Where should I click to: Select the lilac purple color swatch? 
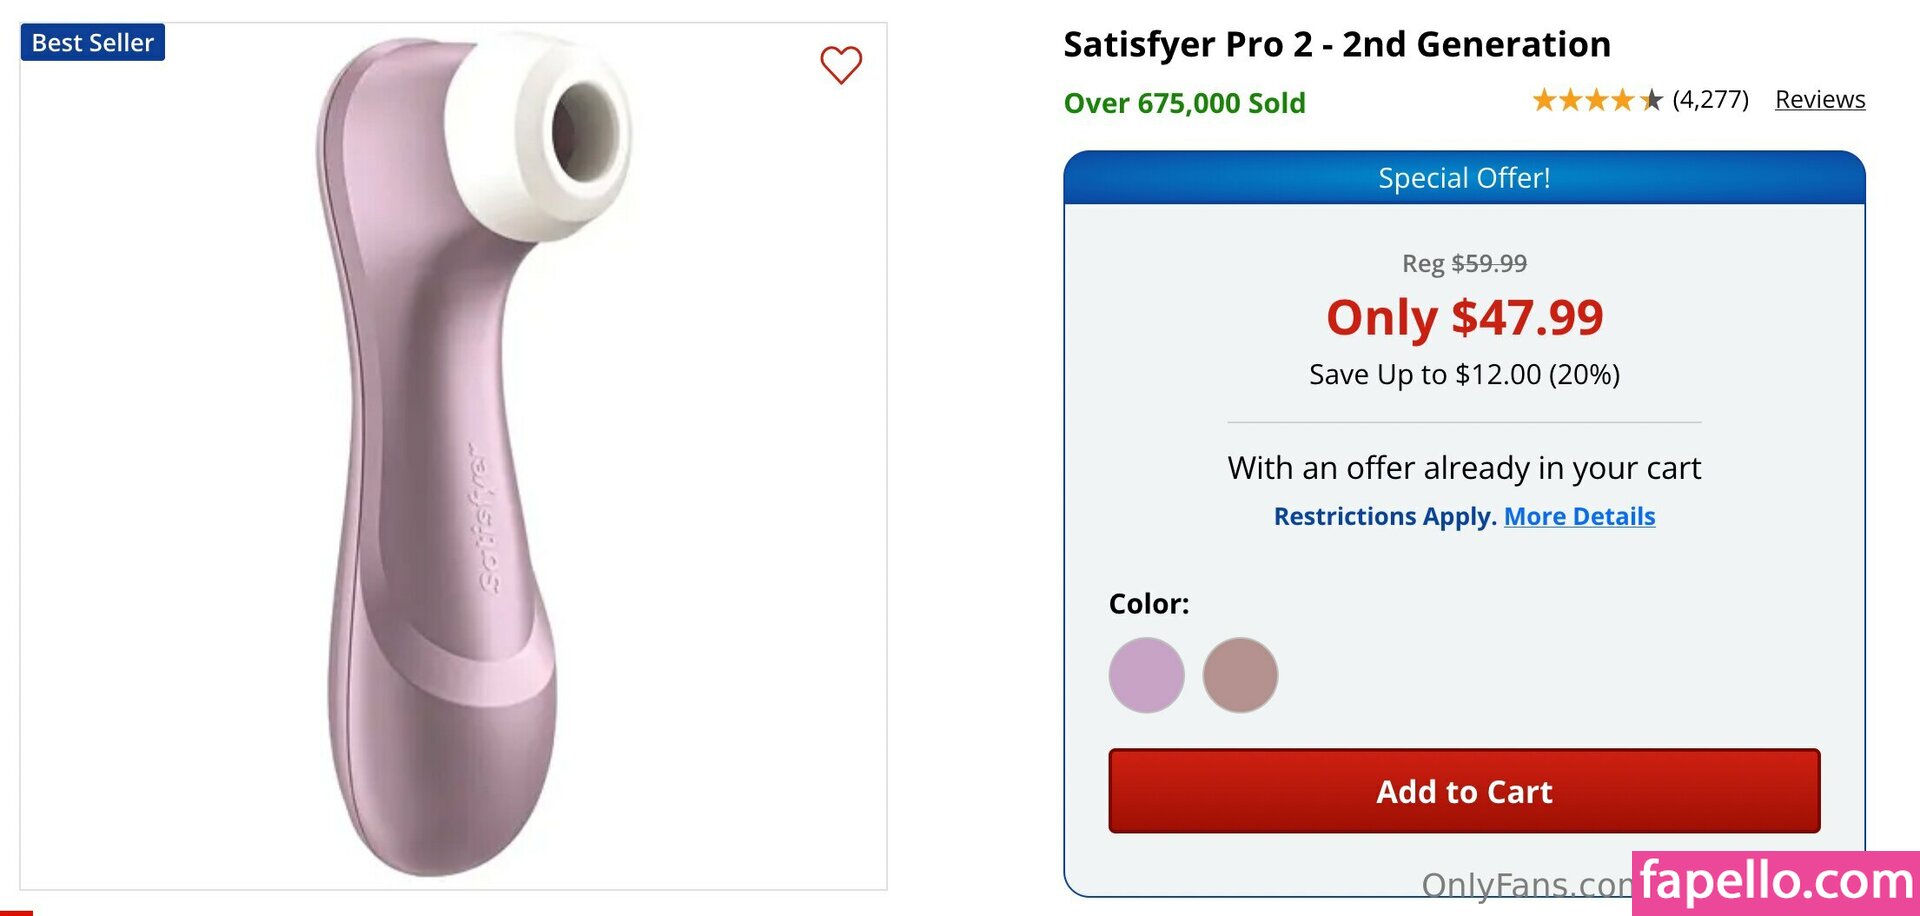click(x=1146, y=675)
